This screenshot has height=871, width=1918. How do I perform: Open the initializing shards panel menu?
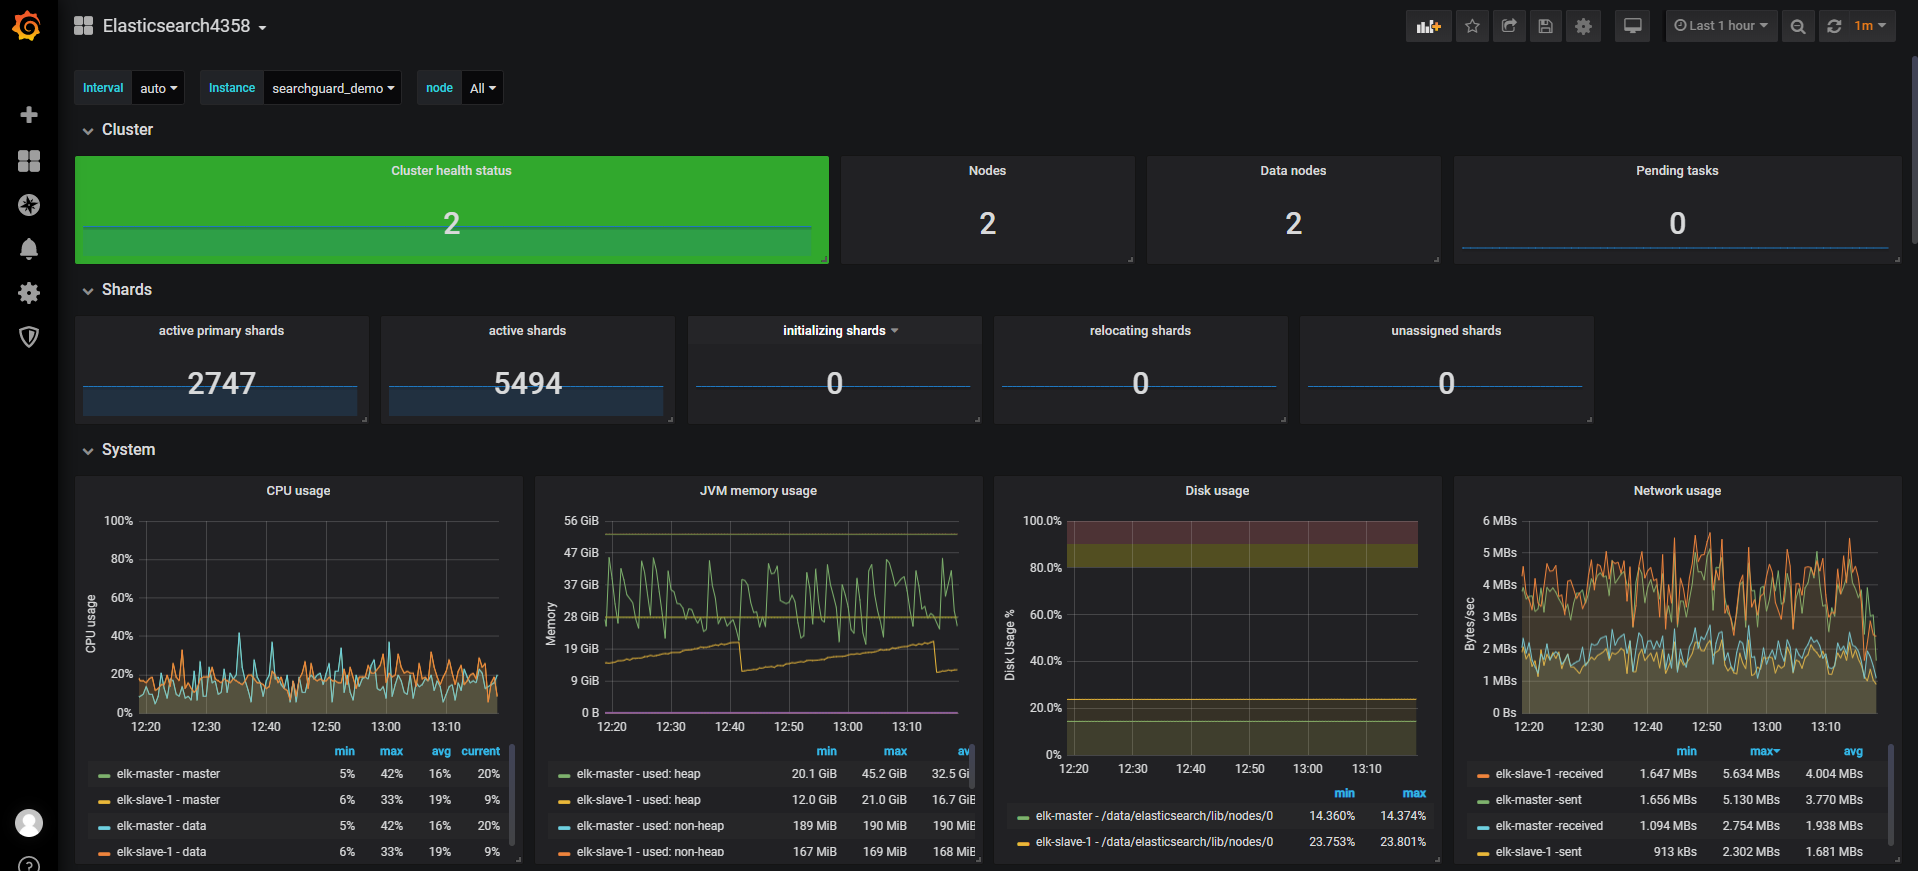840,331
